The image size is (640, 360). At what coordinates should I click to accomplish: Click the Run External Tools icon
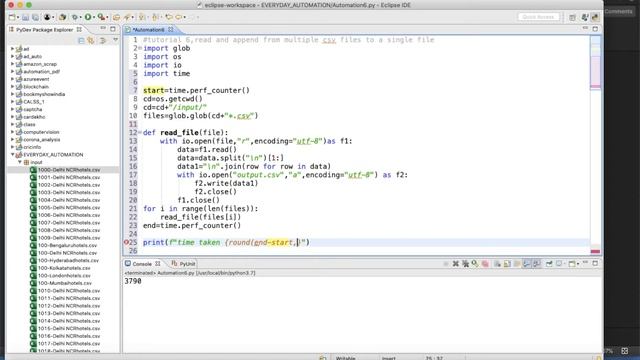click(101, 17)
